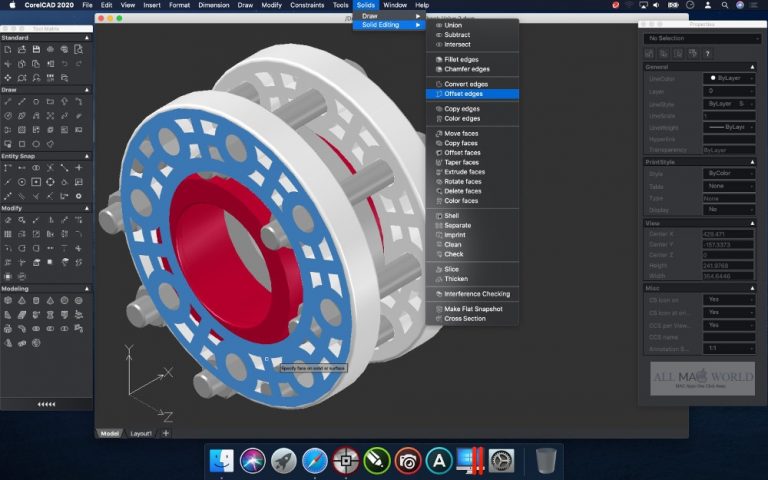This screenshot has height=480, width=768.
Task: Click the help question mark in Properties
Action: click(707, 54)
